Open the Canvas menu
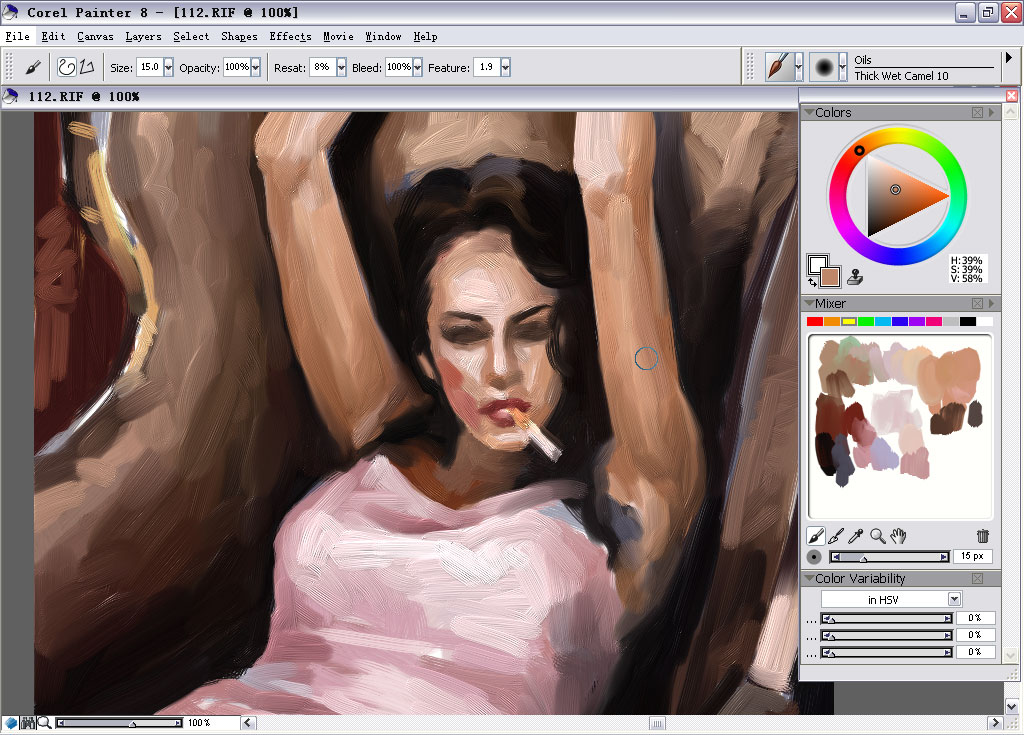The image size is (1024, 735). click(x=95, y=37)
